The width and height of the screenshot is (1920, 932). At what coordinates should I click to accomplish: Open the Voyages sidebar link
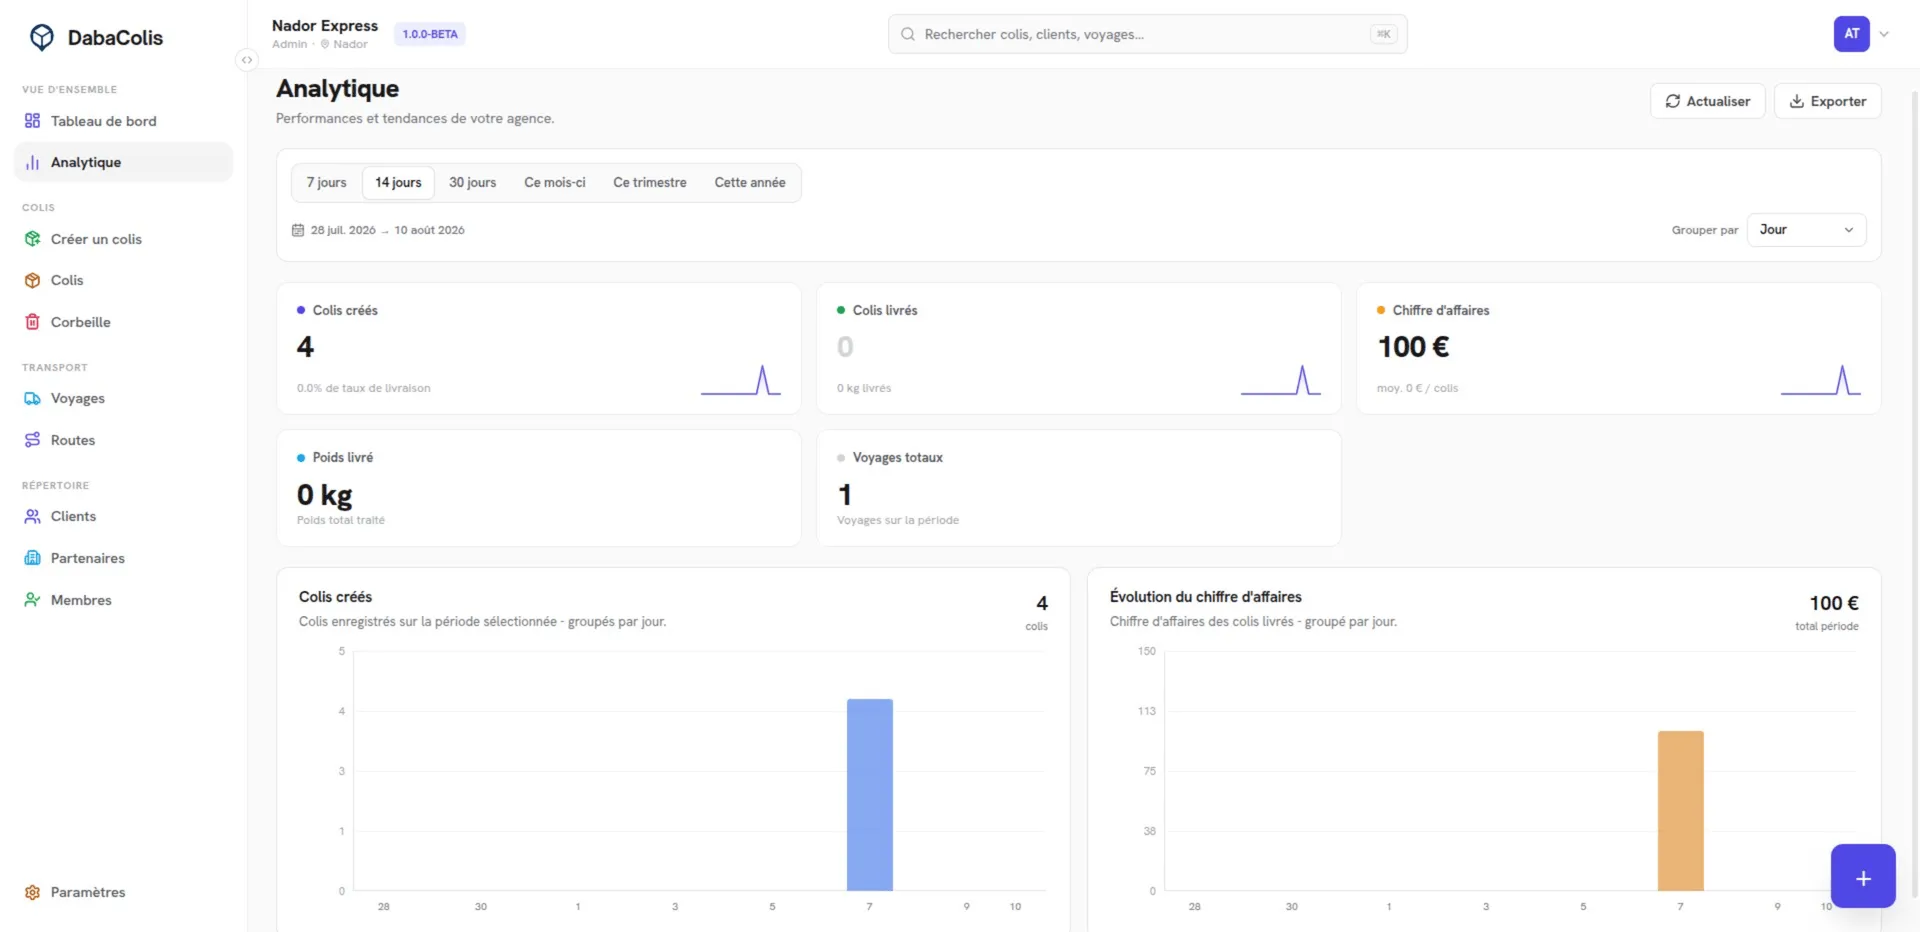(x=123, y=398)
